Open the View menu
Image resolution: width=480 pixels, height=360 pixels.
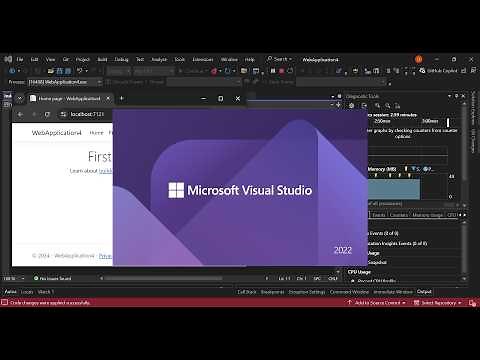(x=50, y=59)
